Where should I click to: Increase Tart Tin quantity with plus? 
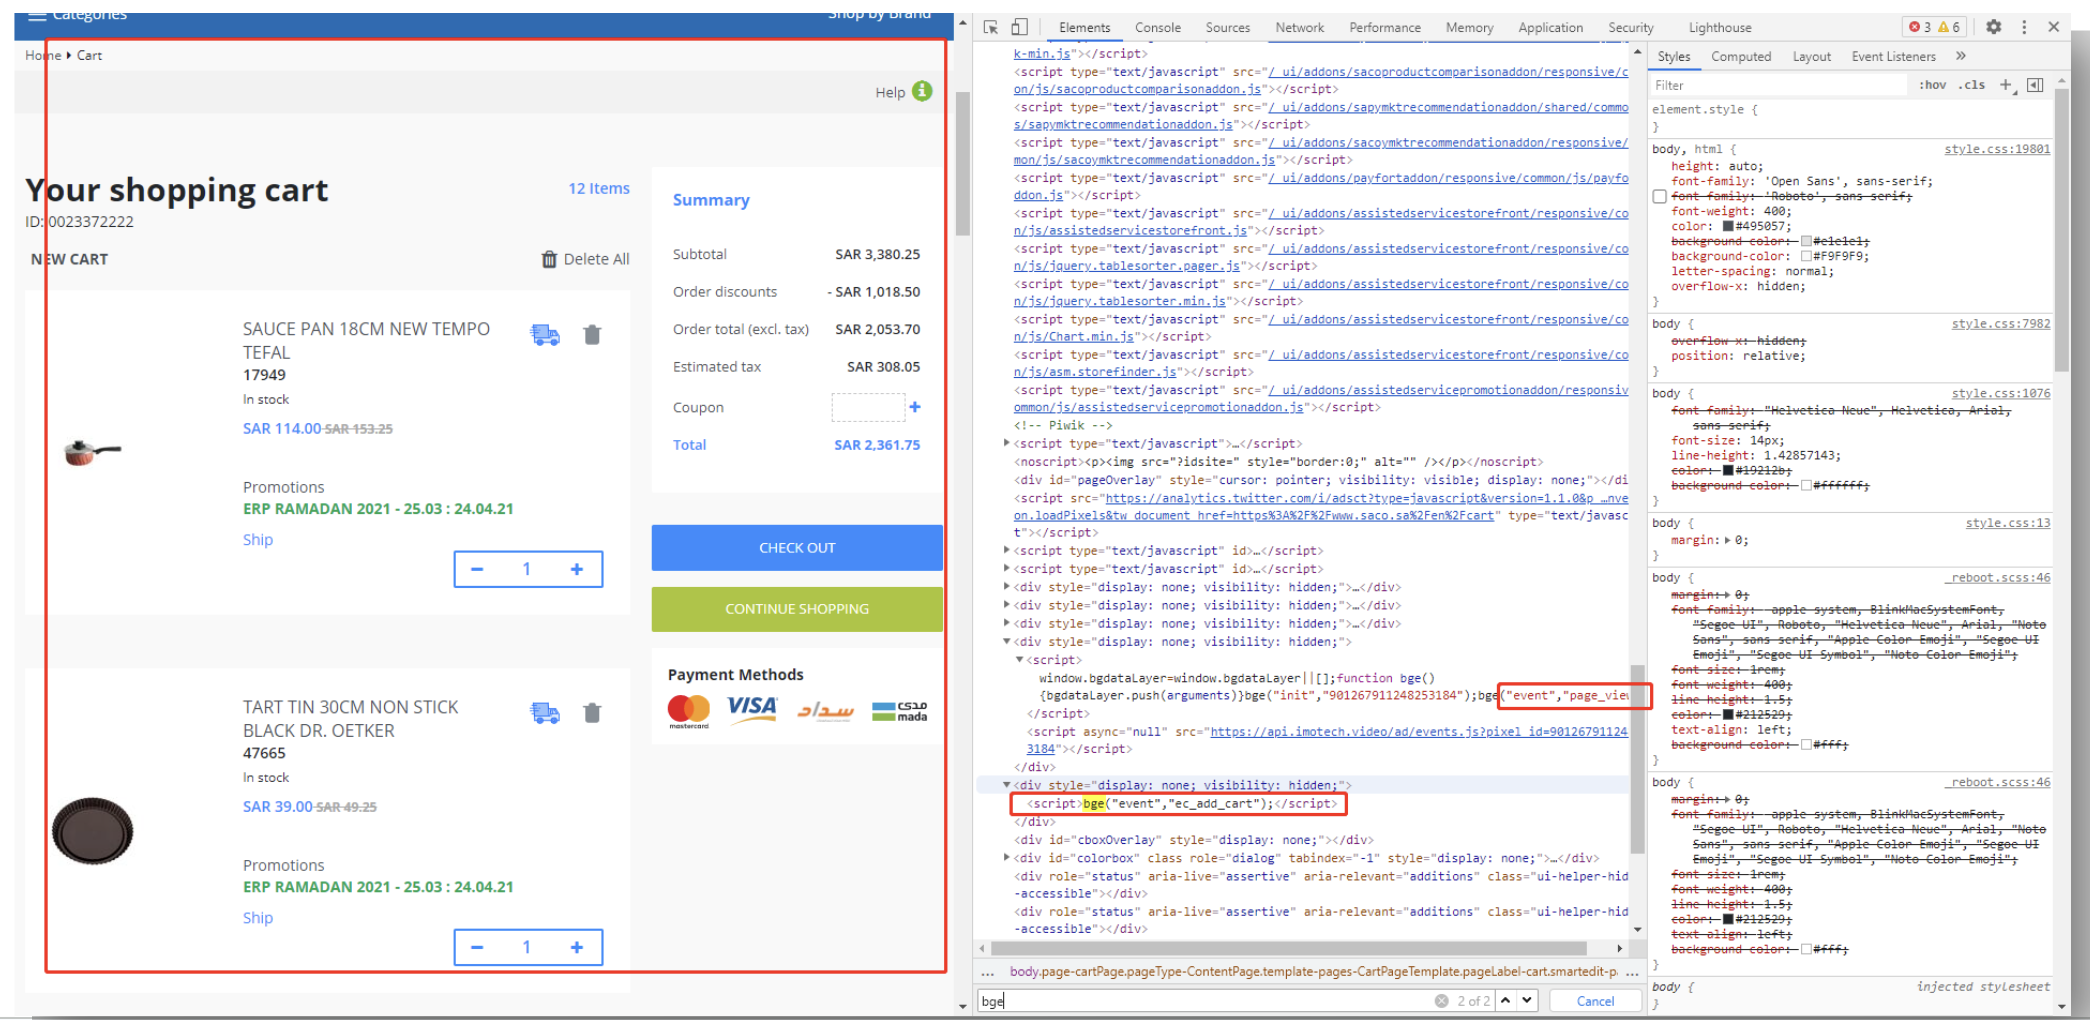click(x=577, y=947)
